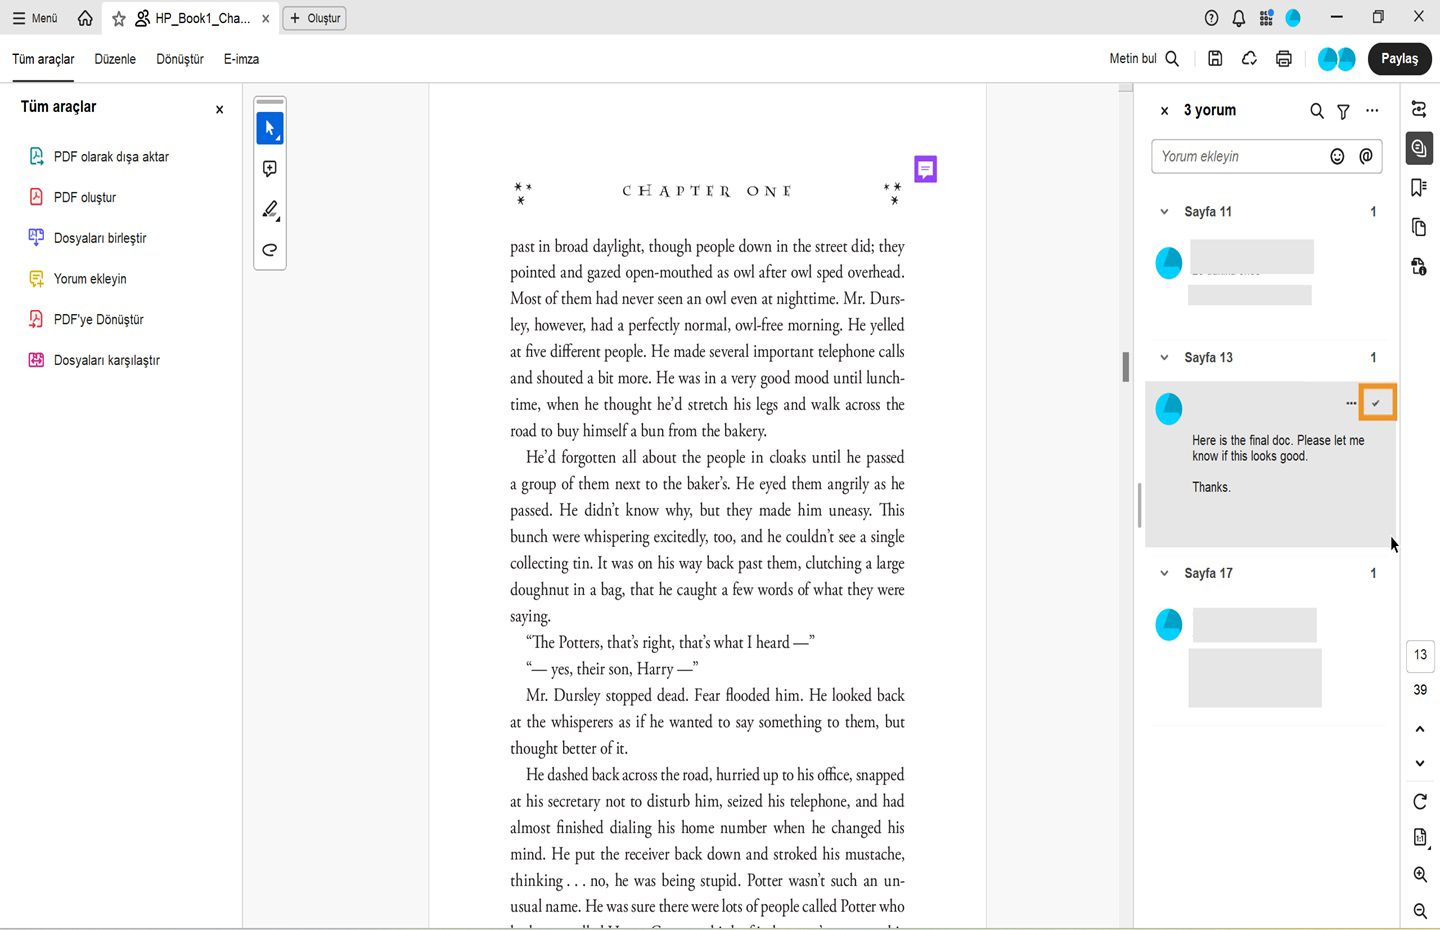The width and height of the screenshot is (1440, 930).
Task: Select the highlighter pen tool
Action: click(270, 209)
